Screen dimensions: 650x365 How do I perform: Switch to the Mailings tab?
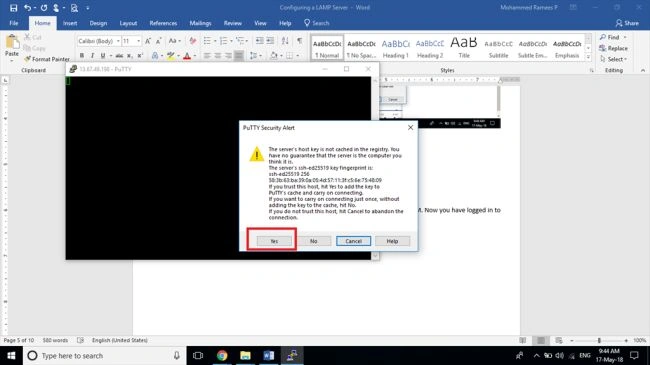[x=200, y=23]
